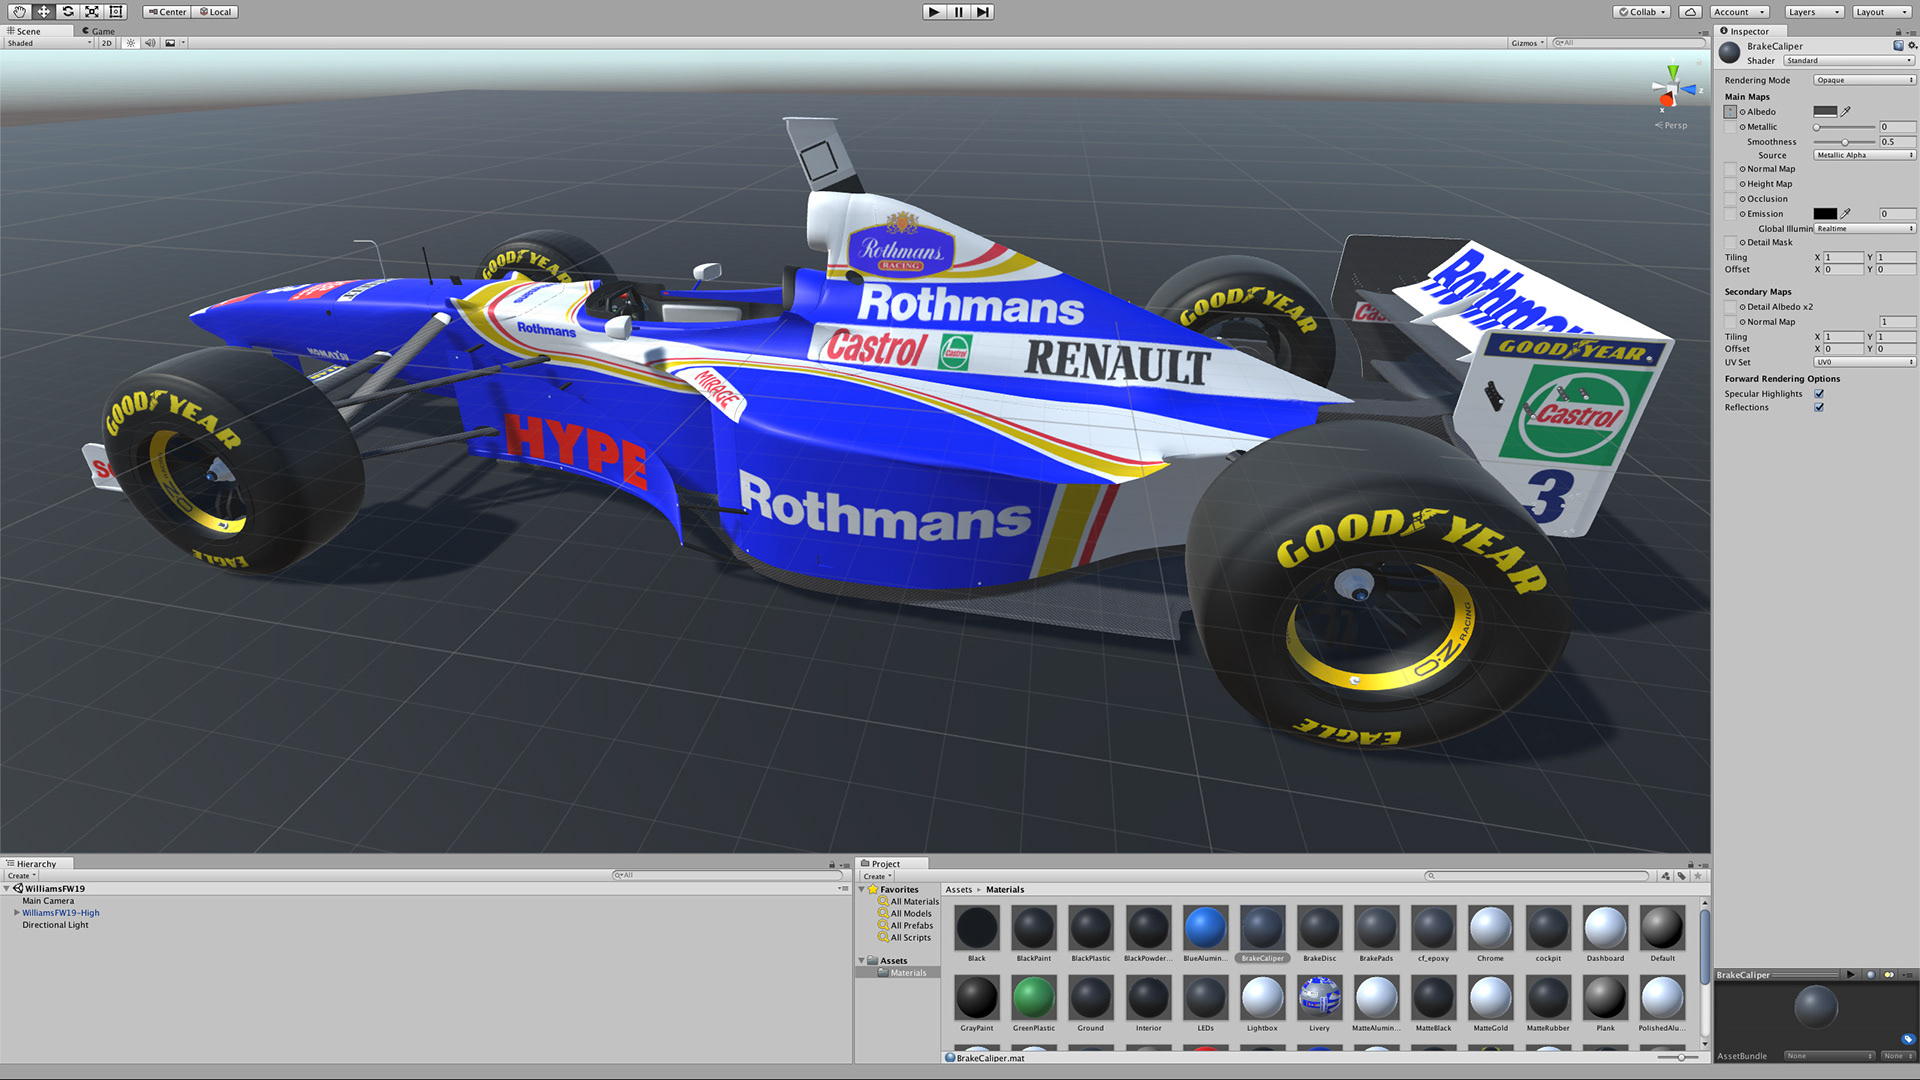1920x1080 pixels.
Task: Toggle scene audio speaker icon
Action: click(150, 43)
